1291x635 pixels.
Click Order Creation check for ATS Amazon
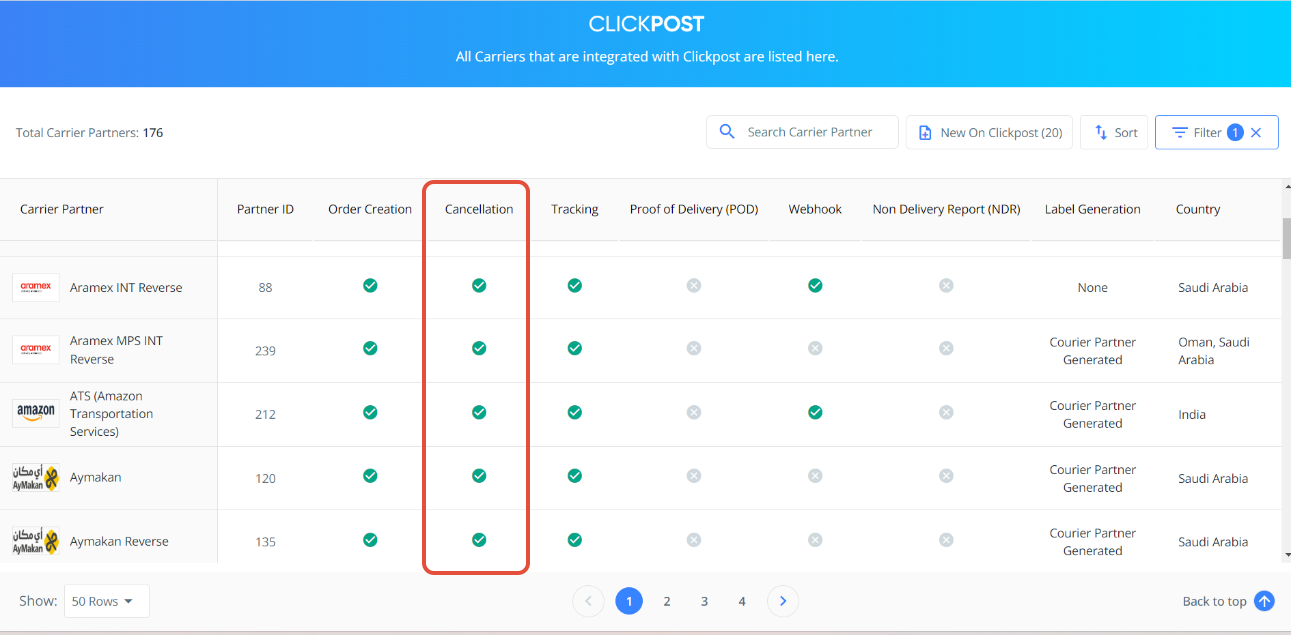click(370, 412)
